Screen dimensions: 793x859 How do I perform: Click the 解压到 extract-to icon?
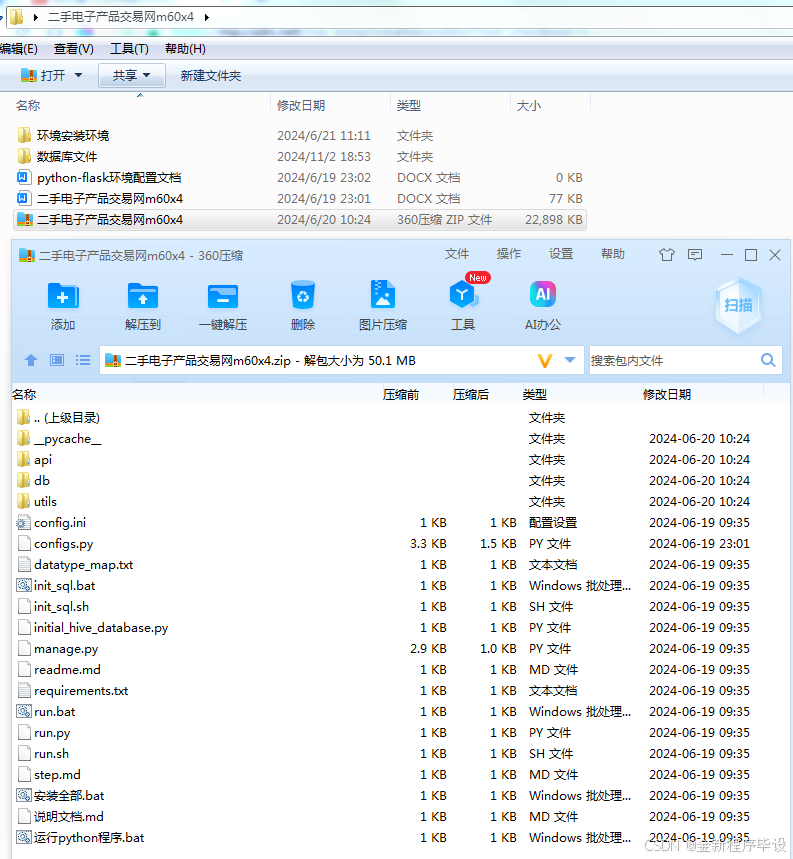pyautogui.click(x=143, y=296)
